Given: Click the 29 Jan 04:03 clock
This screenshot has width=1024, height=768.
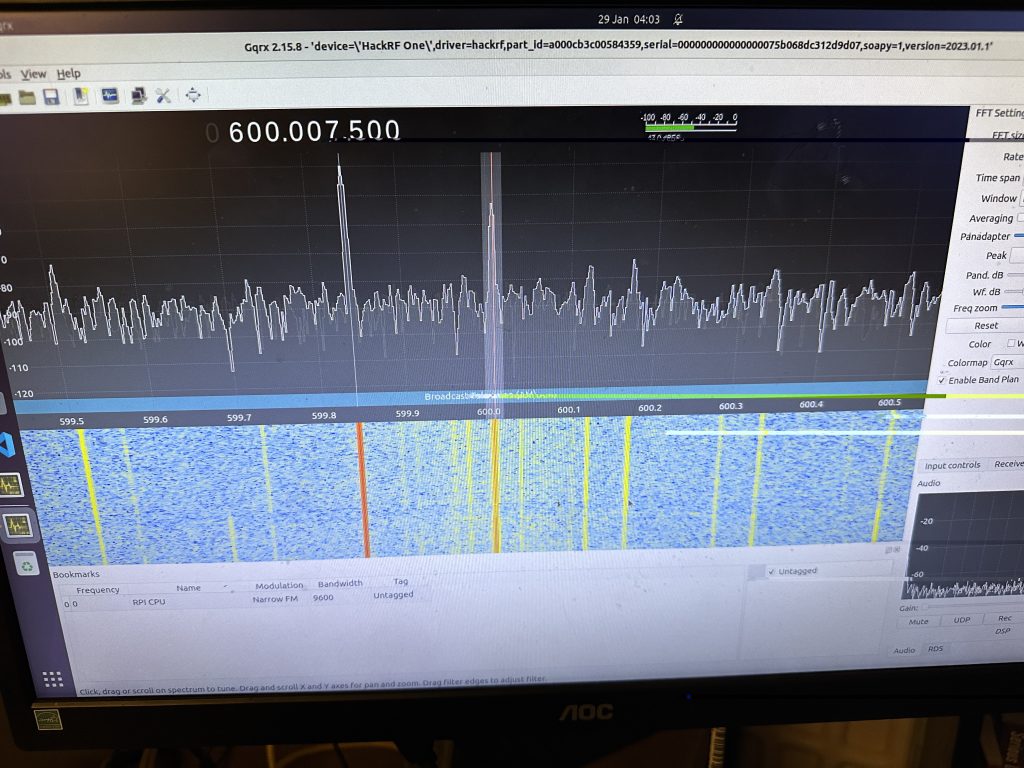Looking at the screenshot, I should pyautogui.click(x=628, y=20).
